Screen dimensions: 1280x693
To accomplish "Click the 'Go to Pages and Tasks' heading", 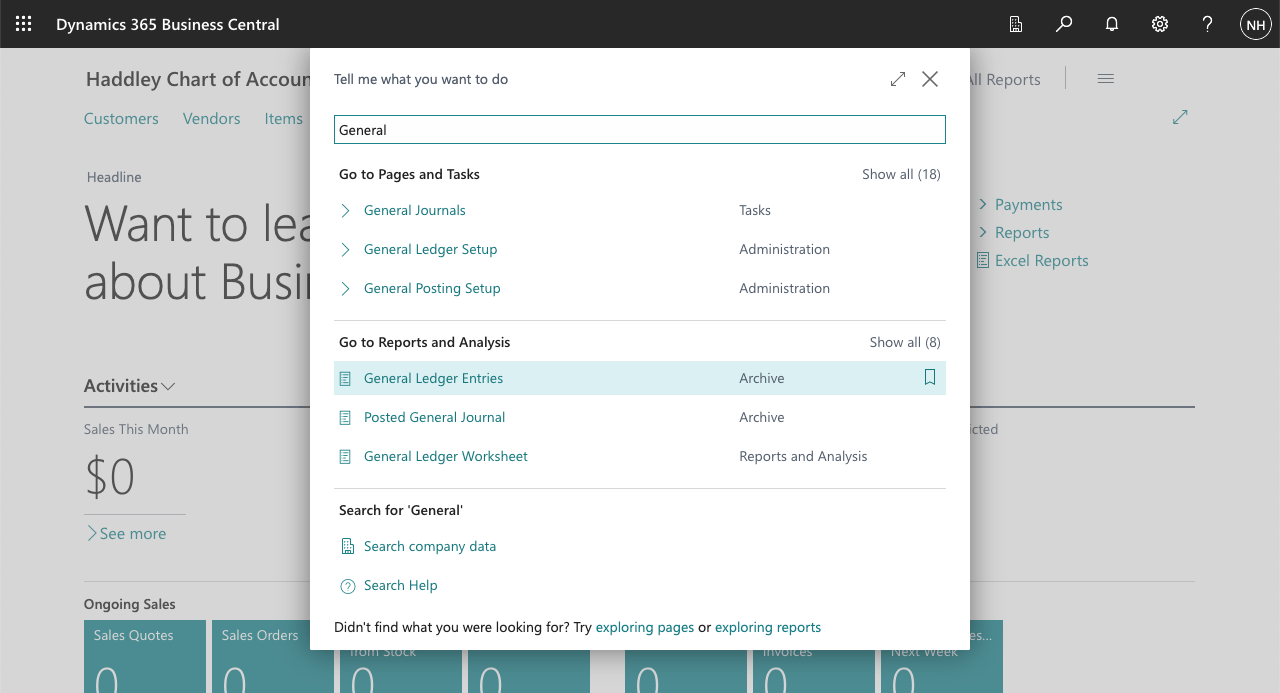I will (409, 174).
